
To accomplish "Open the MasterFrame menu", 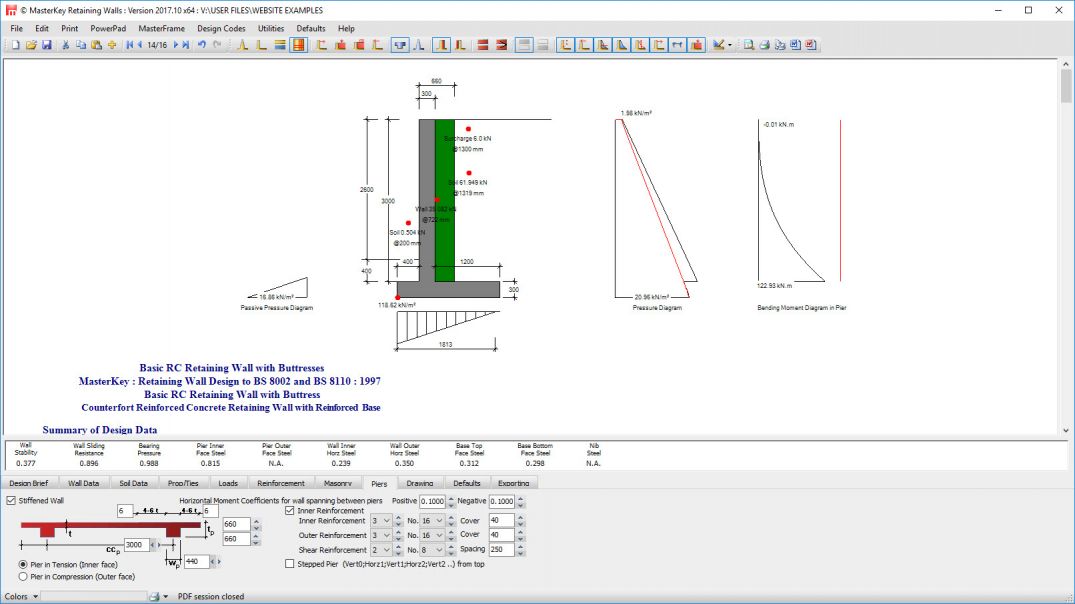I will pos(161,29).
